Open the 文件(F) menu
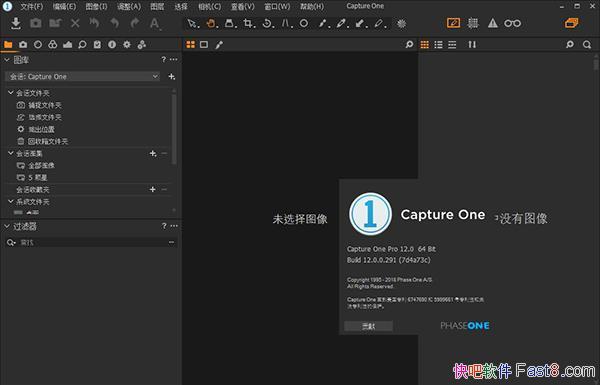Viewport: 600px width, 385px height. (32, 7)
